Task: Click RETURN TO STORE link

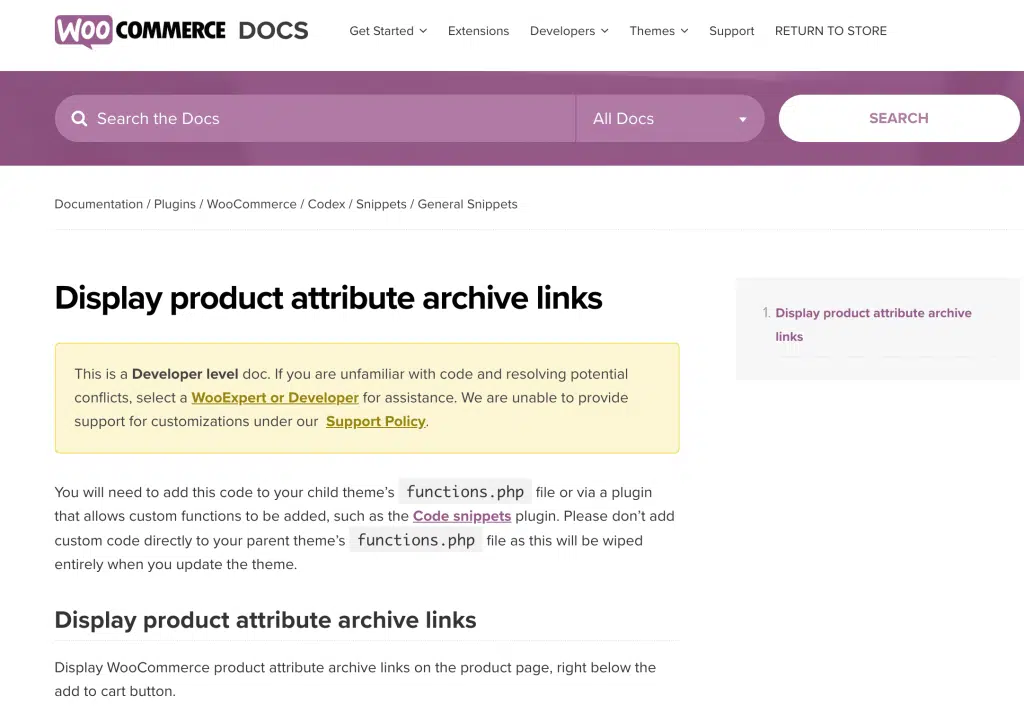Action: pyautogui.click(x=831, y=31)
